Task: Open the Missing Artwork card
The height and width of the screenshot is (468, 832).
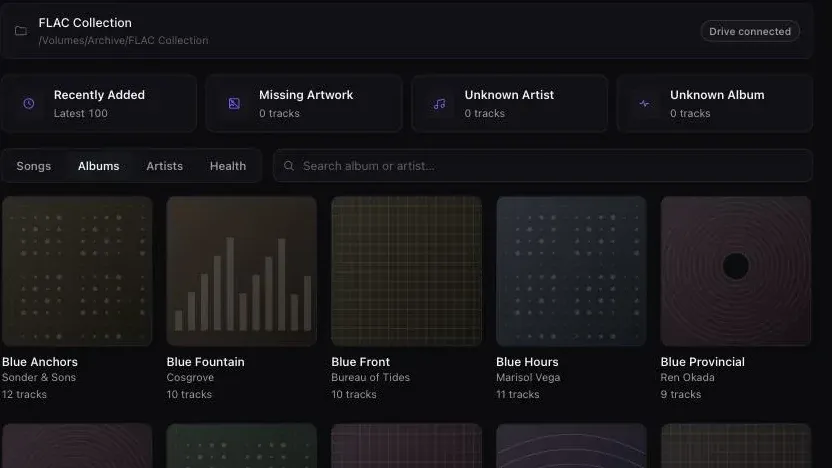Action: pyautogui.click(x=304, y=103)
